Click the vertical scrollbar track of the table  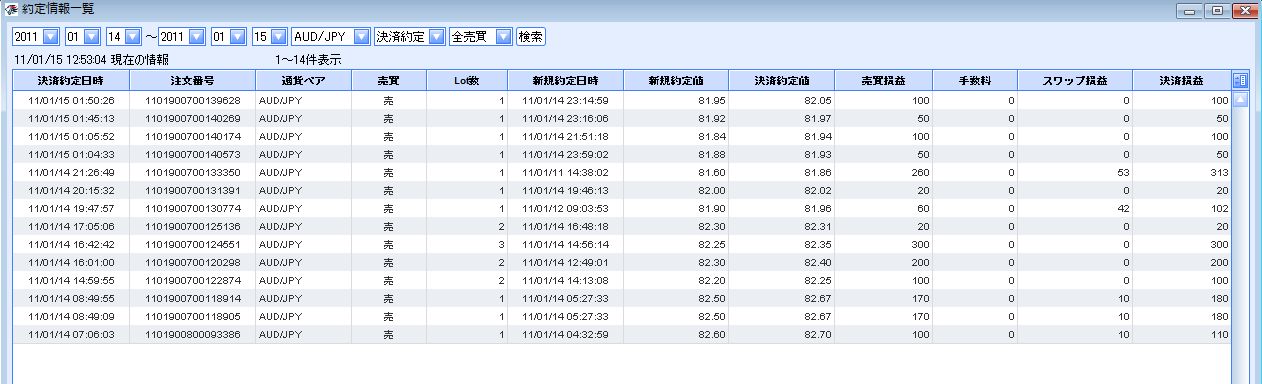pyautogui.click(x=1241, y=245)
